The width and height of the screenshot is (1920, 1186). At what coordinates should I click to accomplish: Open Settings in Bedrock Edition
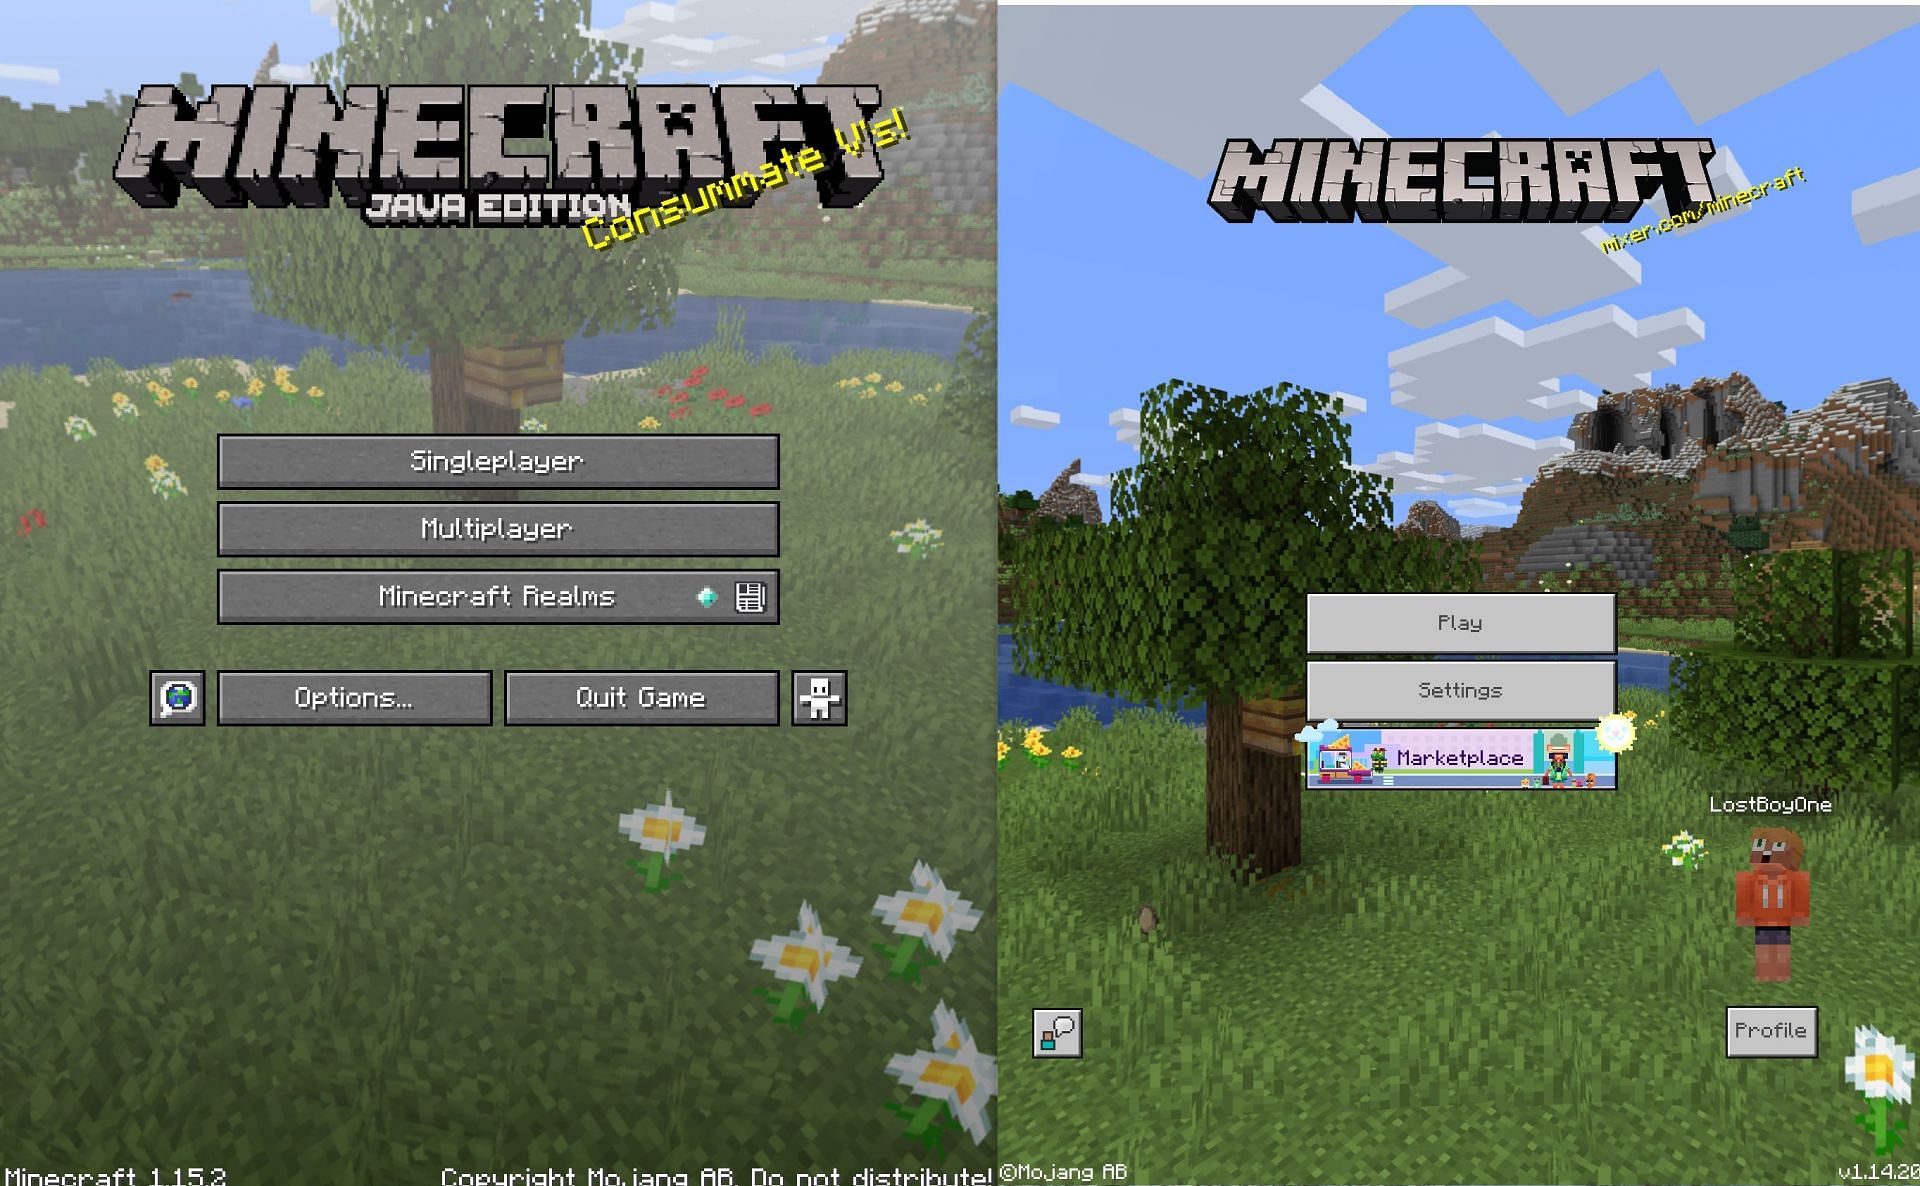tap(1461, 690)
